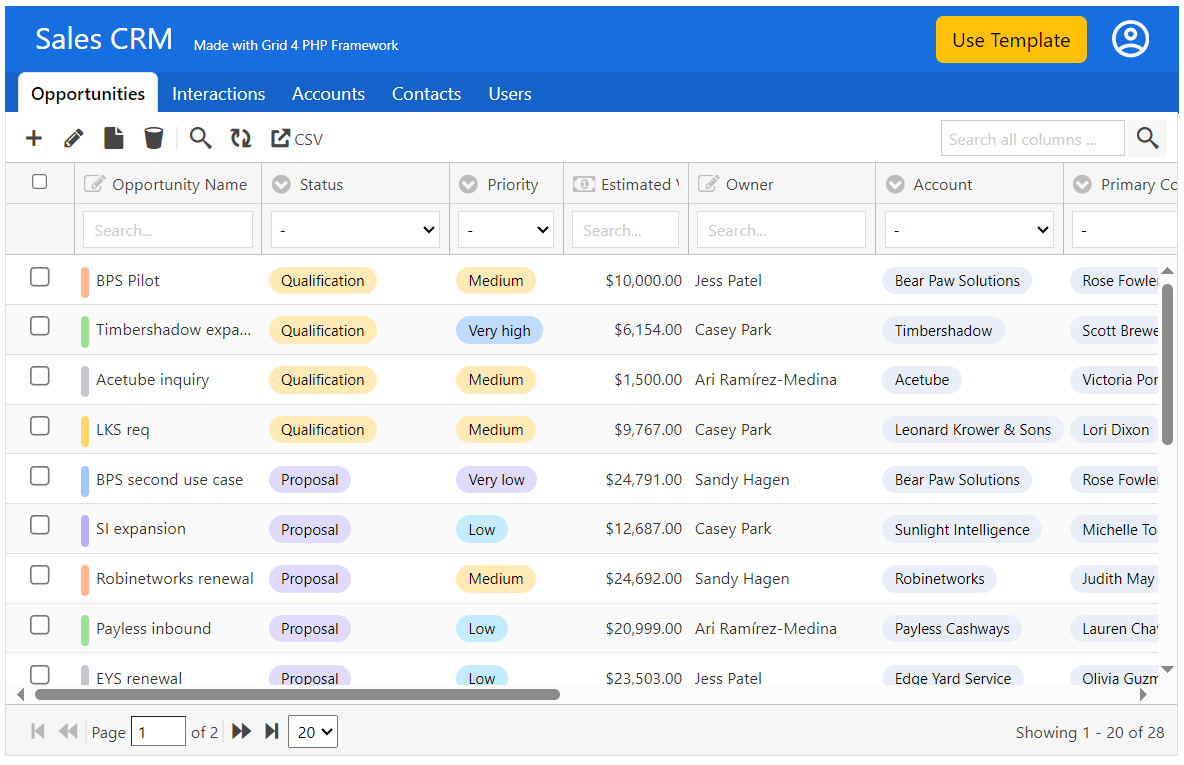Open the Status filter dropdown

pos(355,230)
